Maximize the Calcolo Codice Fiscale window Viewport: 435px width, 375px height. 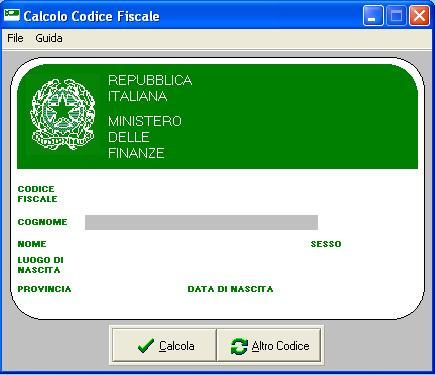(396, 15)
